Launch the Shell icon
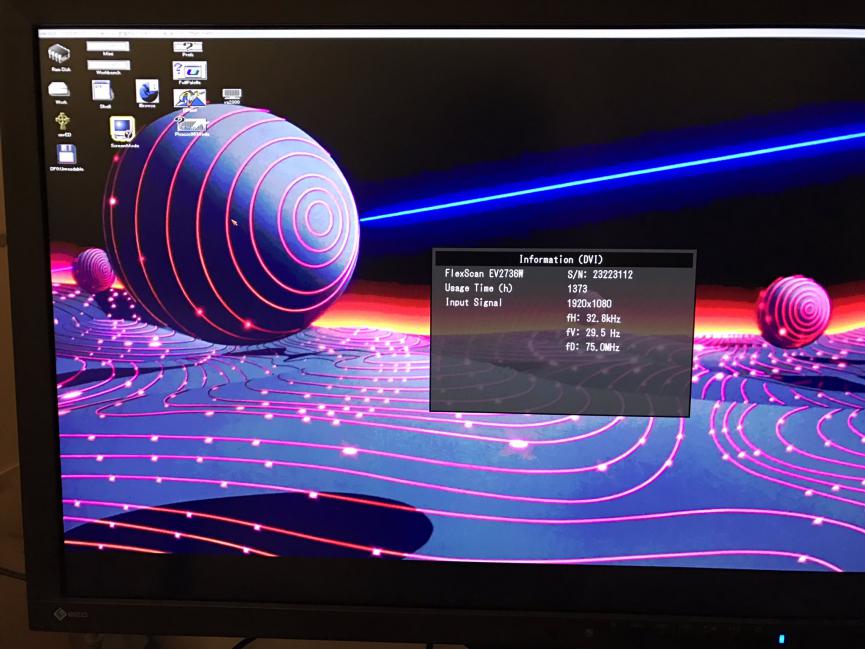865x649 pixels. pos(104,91)
